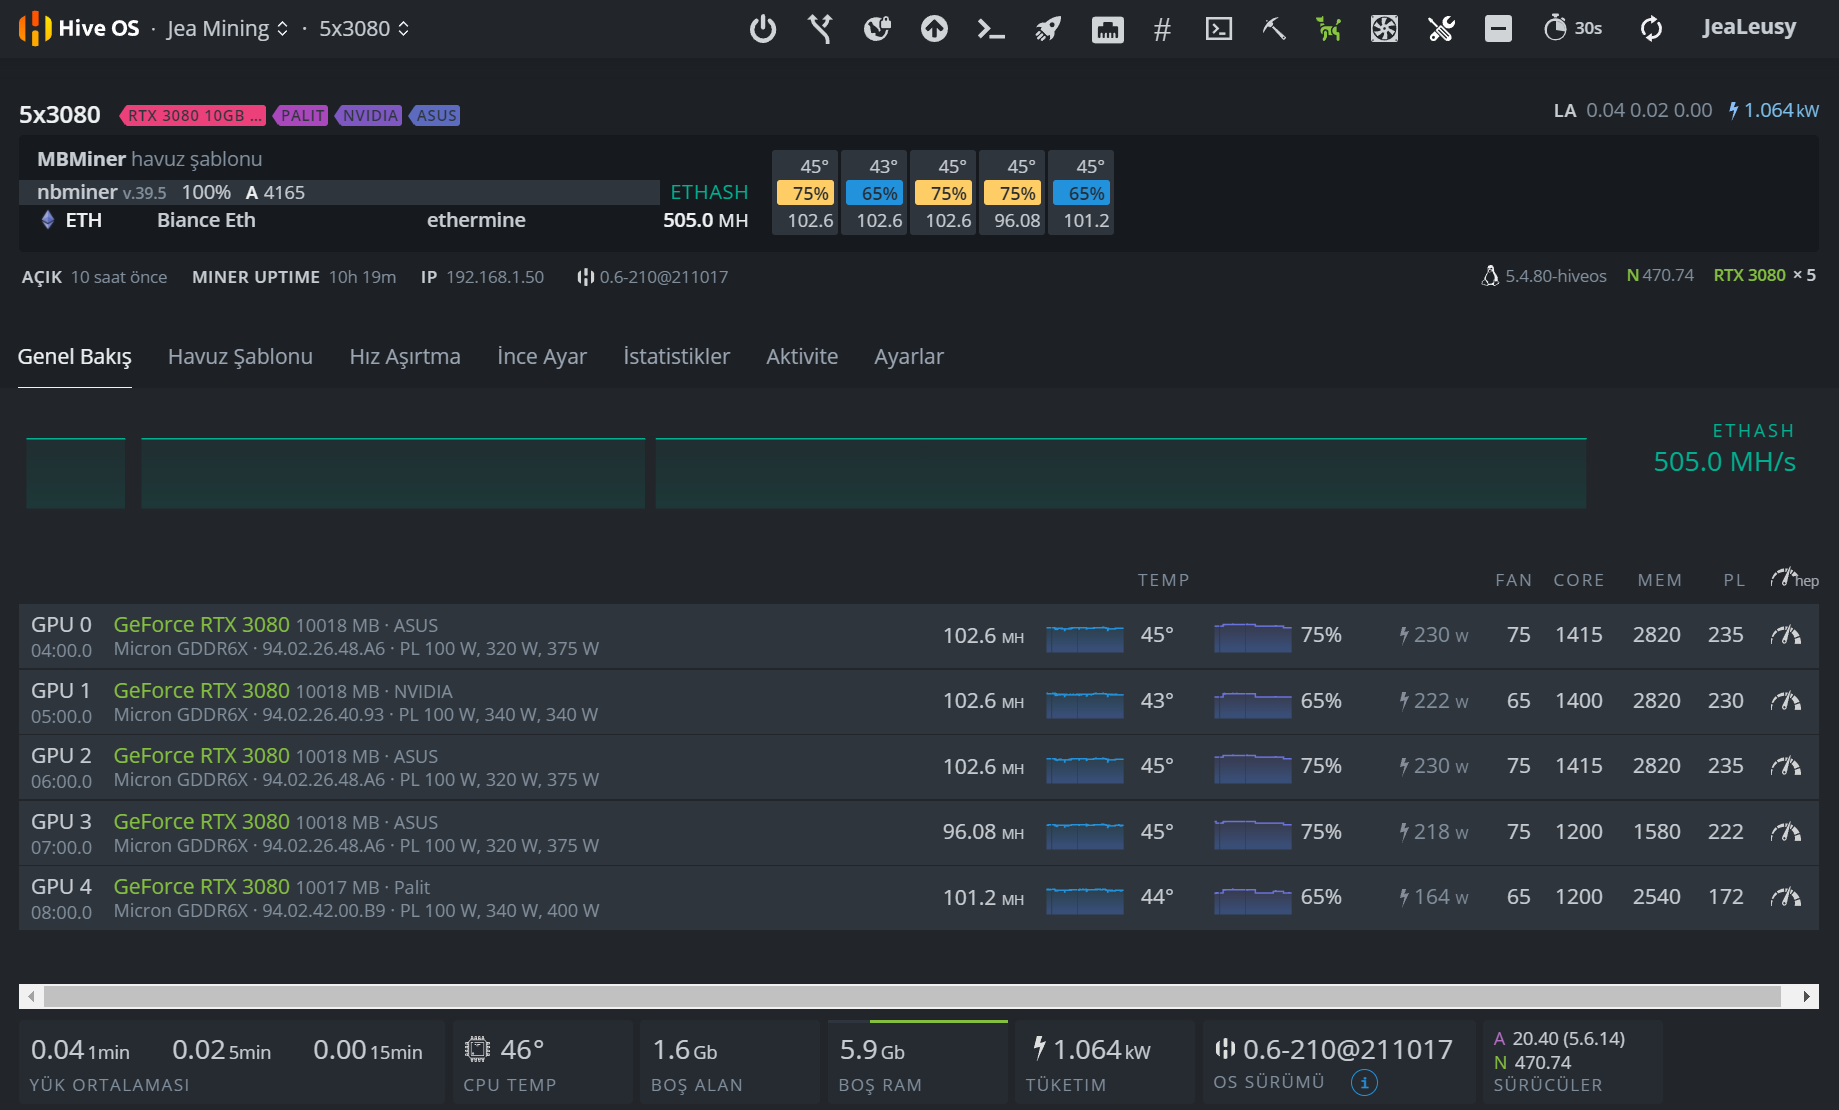The height and width of the screenshot is (1110, 1839).
Task: Select the GPU 0 GeForce RTX 3080 name
Action: [201, 624]
